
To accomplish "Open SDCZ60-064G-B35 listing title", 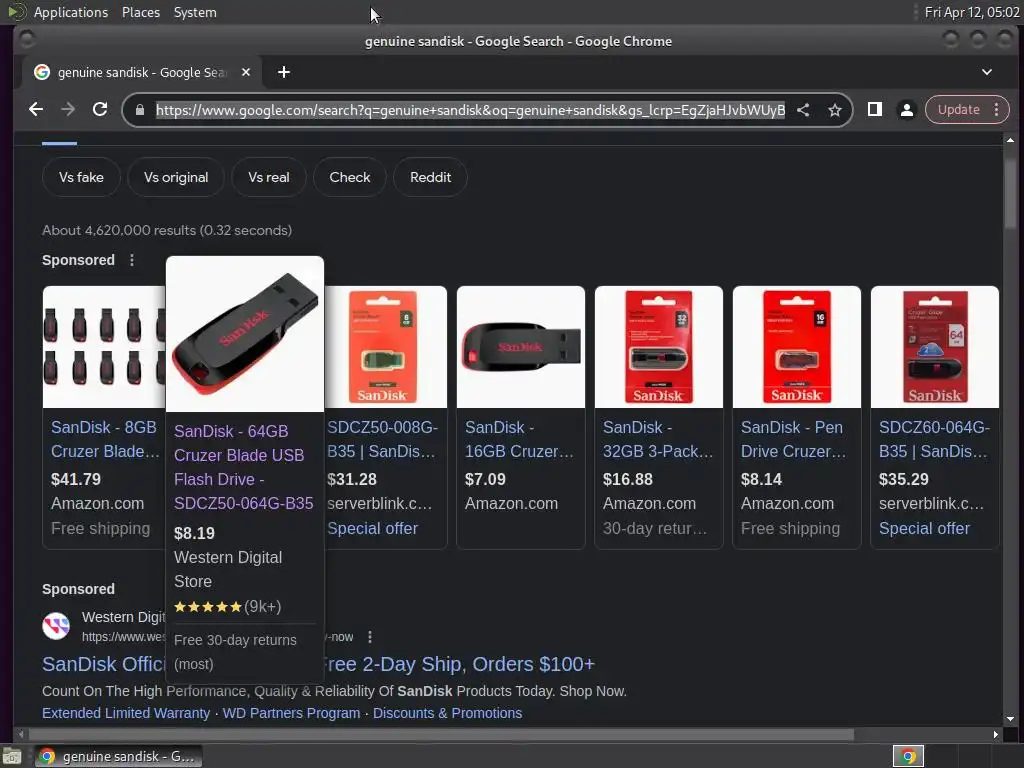I will (934, 439).
